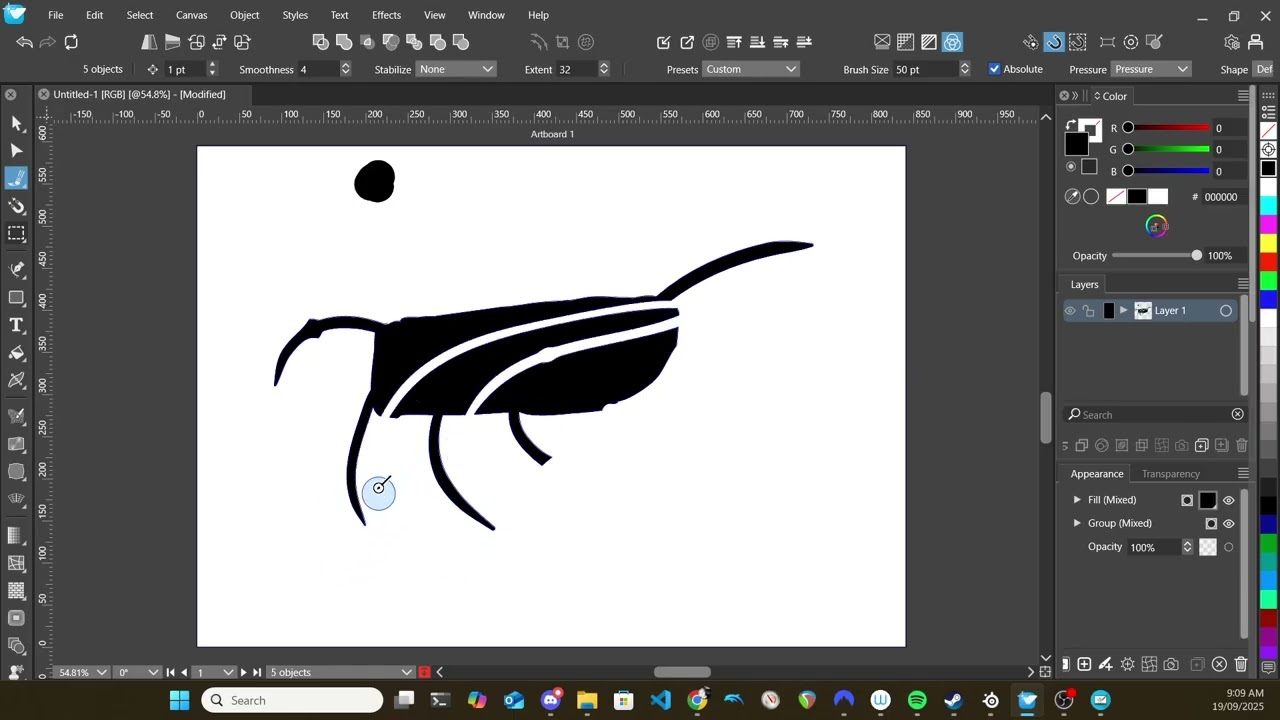Click the trash icon in Layers panel
The height and width of the screenshot is (720, 1280).
1242,445
